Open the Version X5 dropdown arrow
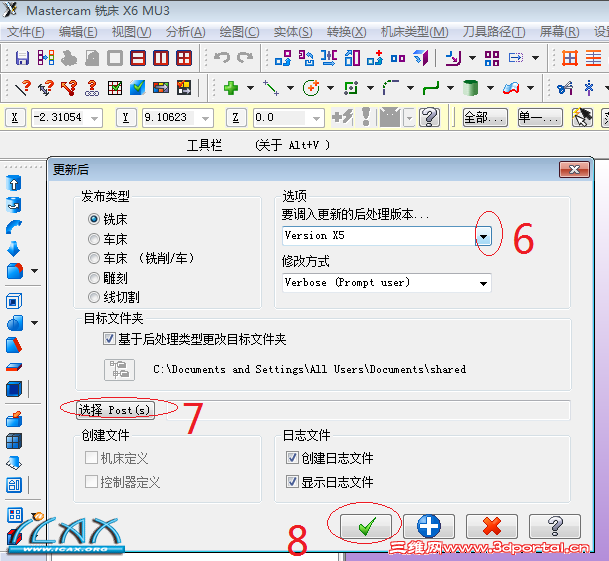The height and width of the screenshot is (561, 609). [484, 236]
